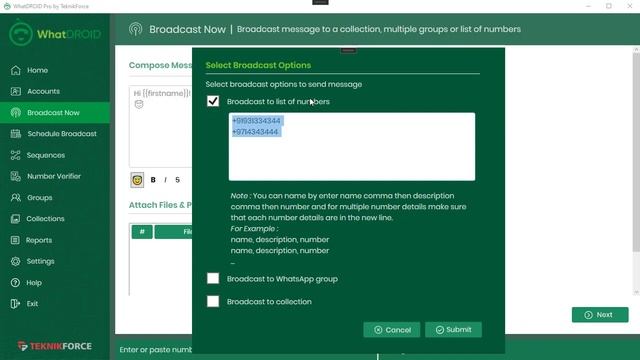Click the small emoji in message box
640x360 pixels.
(139, 104)
